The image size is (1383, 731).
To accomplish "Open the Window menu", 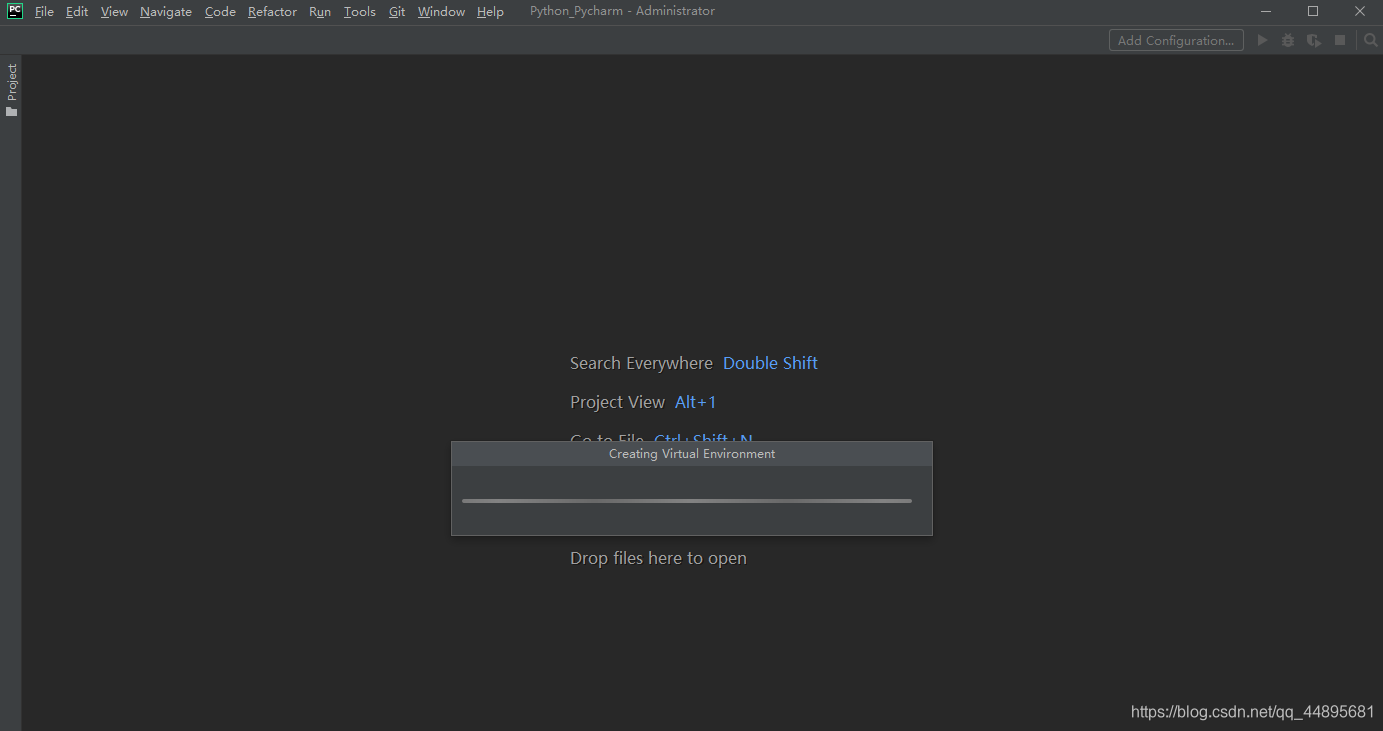I will click(x=441, y=12).
